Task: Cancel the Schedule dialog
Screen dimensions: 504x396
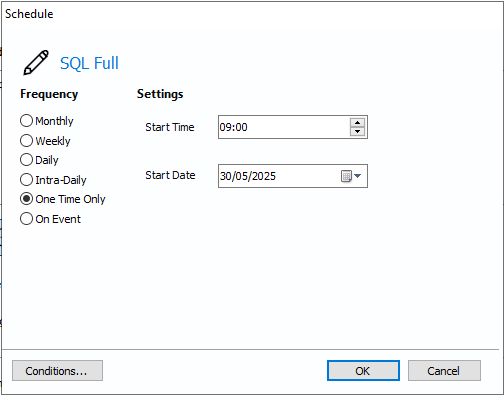Action: click(444, 370)
